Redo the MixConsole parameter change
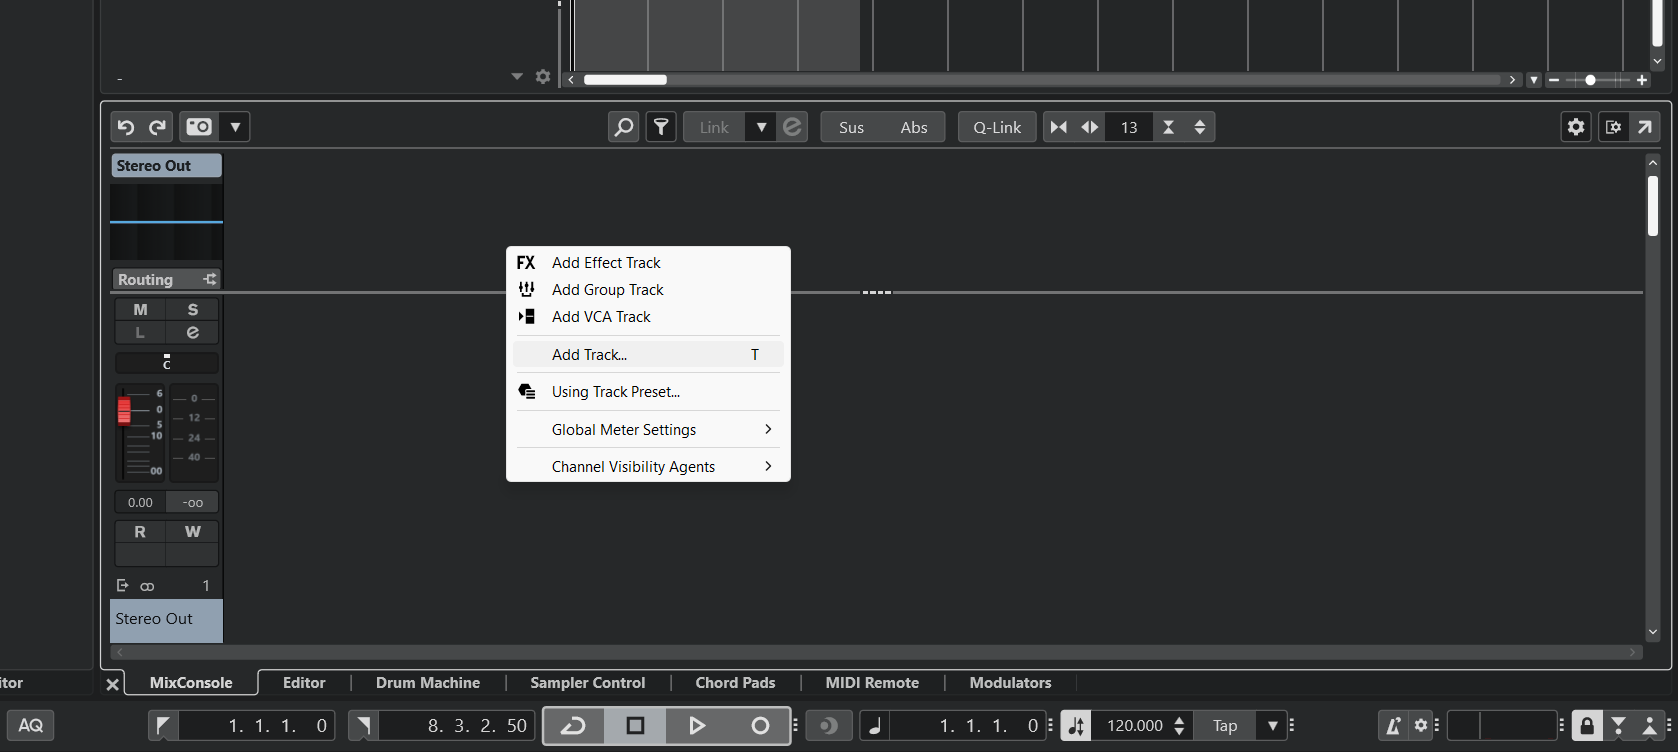Image resolution: width=1678 pixels, height=752 pixels. tap(157, 127)
